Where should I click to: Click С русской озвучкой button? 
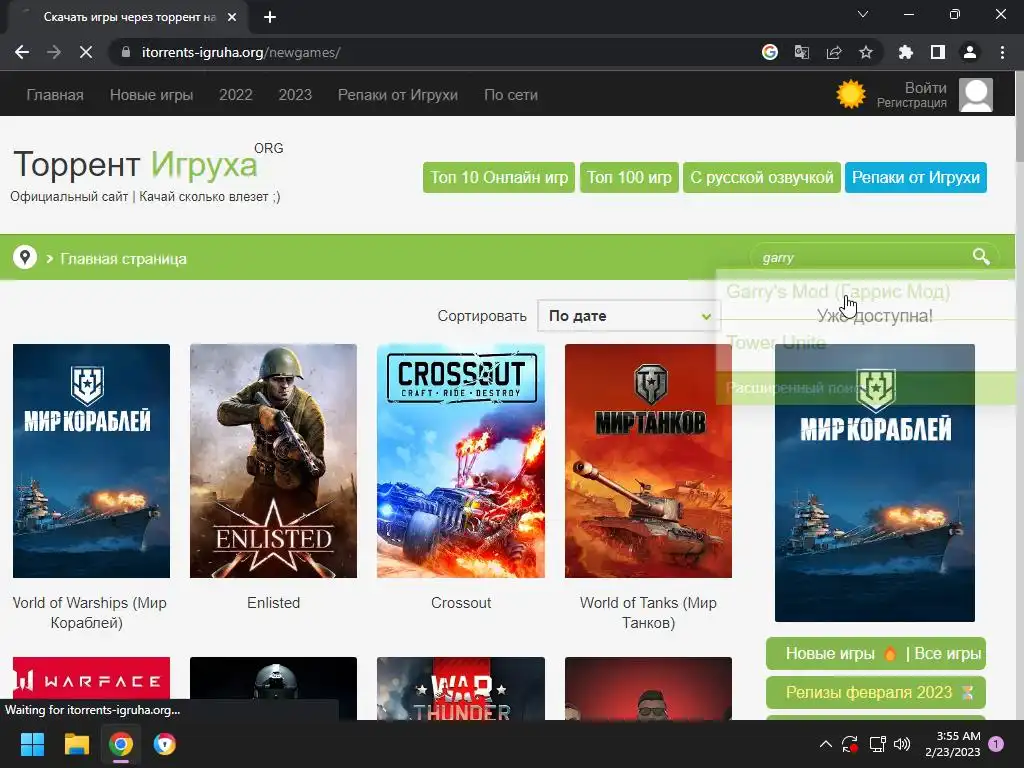point(761,177)
